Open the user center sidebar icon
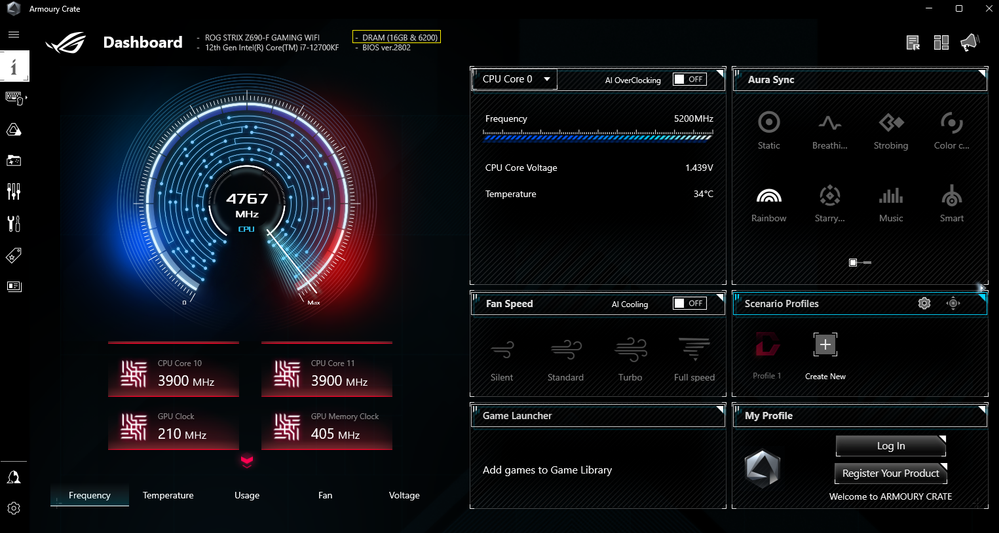 click(14, 477)
